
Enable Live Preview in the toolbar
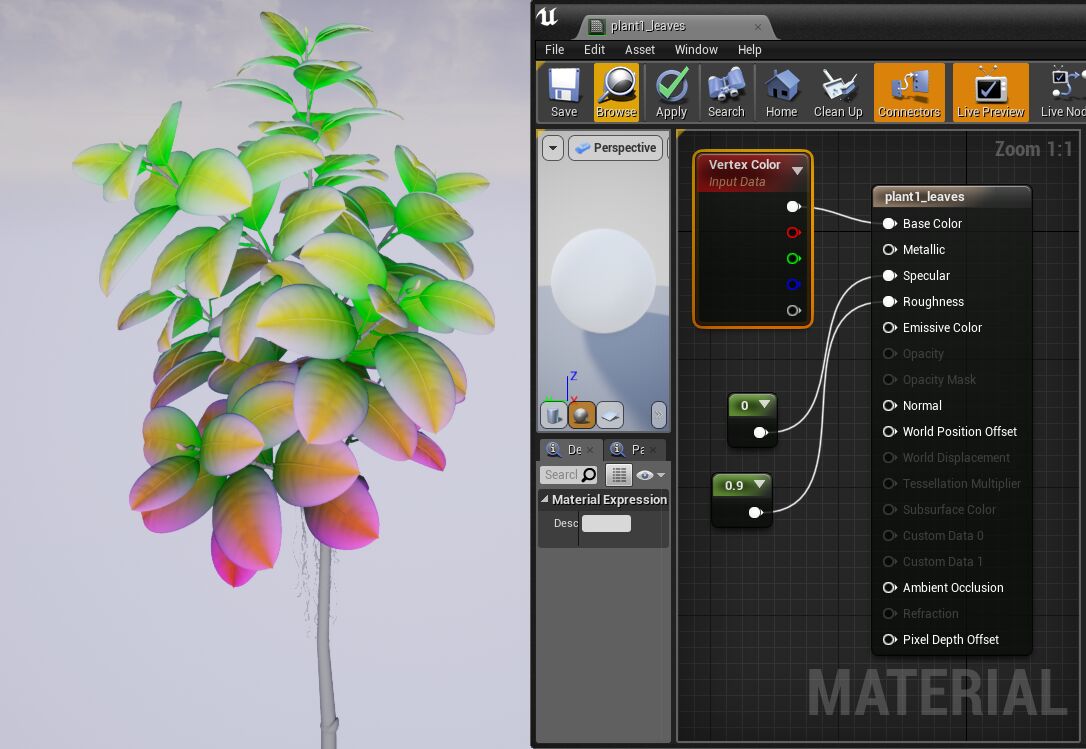[x=989, y=91]
